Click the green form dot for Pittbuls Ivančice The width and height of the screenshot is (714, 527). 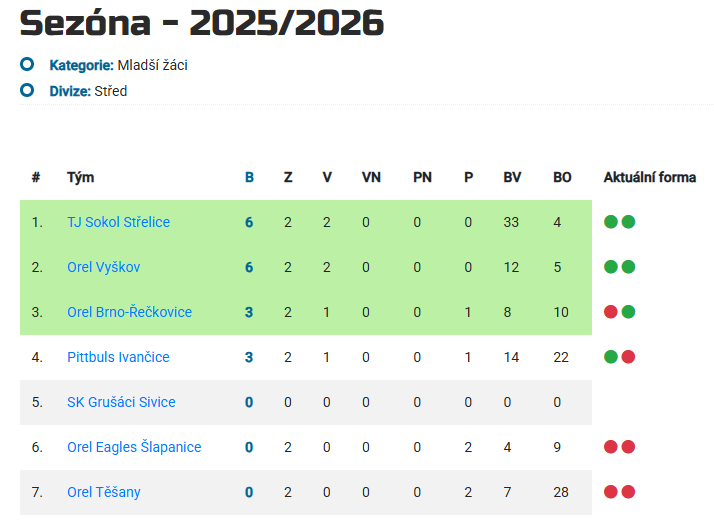point(611,357)
